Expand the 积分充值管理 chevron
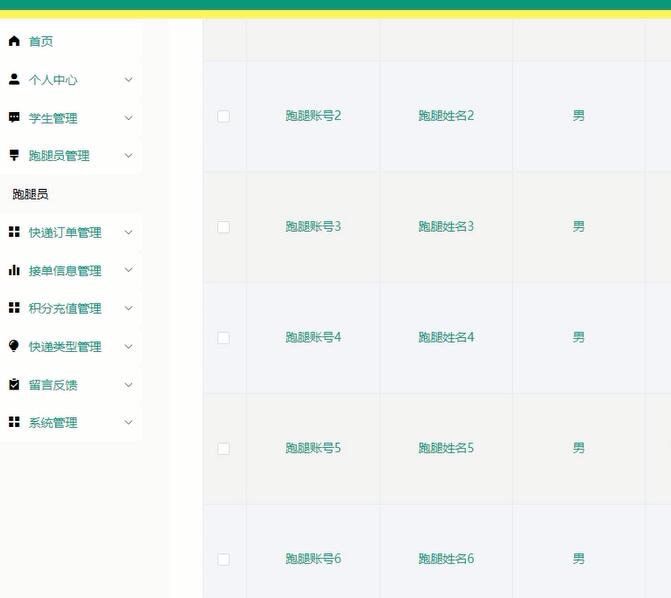Viewport: 671px width, 598px height. 128,308
